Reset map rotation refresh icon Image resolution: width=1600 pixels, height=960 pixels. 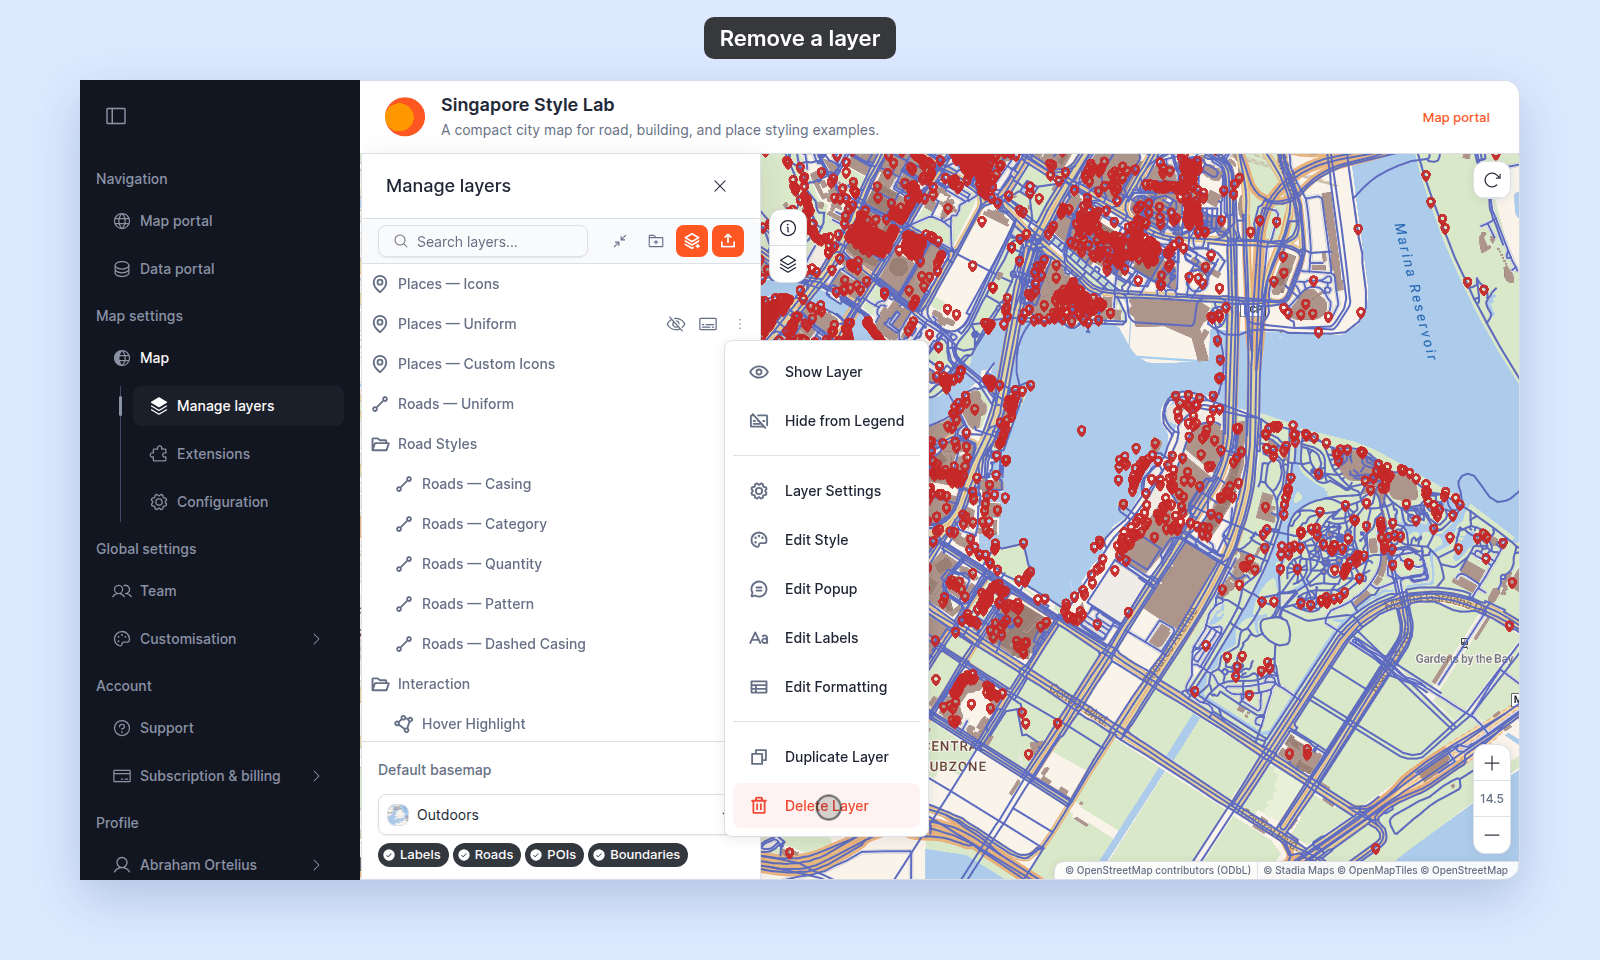click(x=1492, y=180)
